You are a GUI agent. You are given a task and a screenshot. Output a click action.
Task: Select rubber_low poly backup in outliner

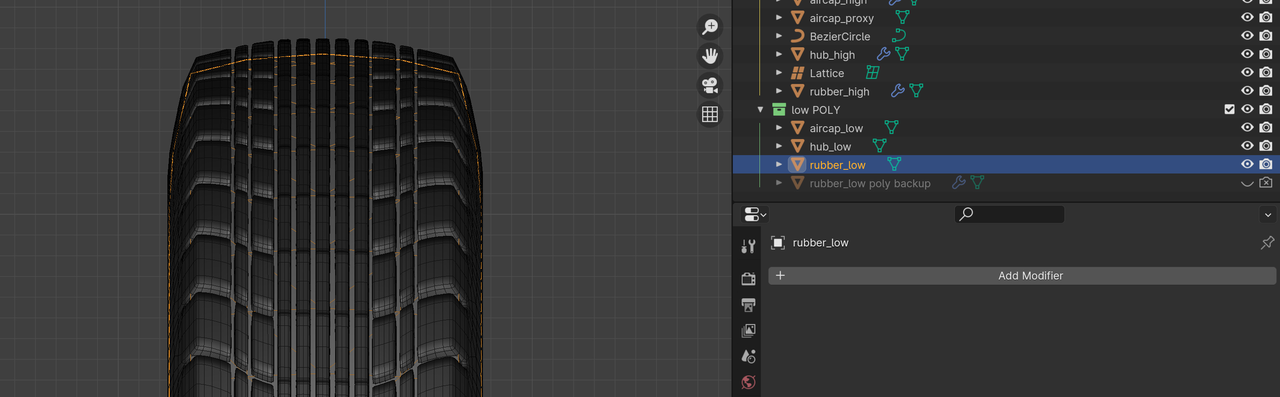pos(870,183)
